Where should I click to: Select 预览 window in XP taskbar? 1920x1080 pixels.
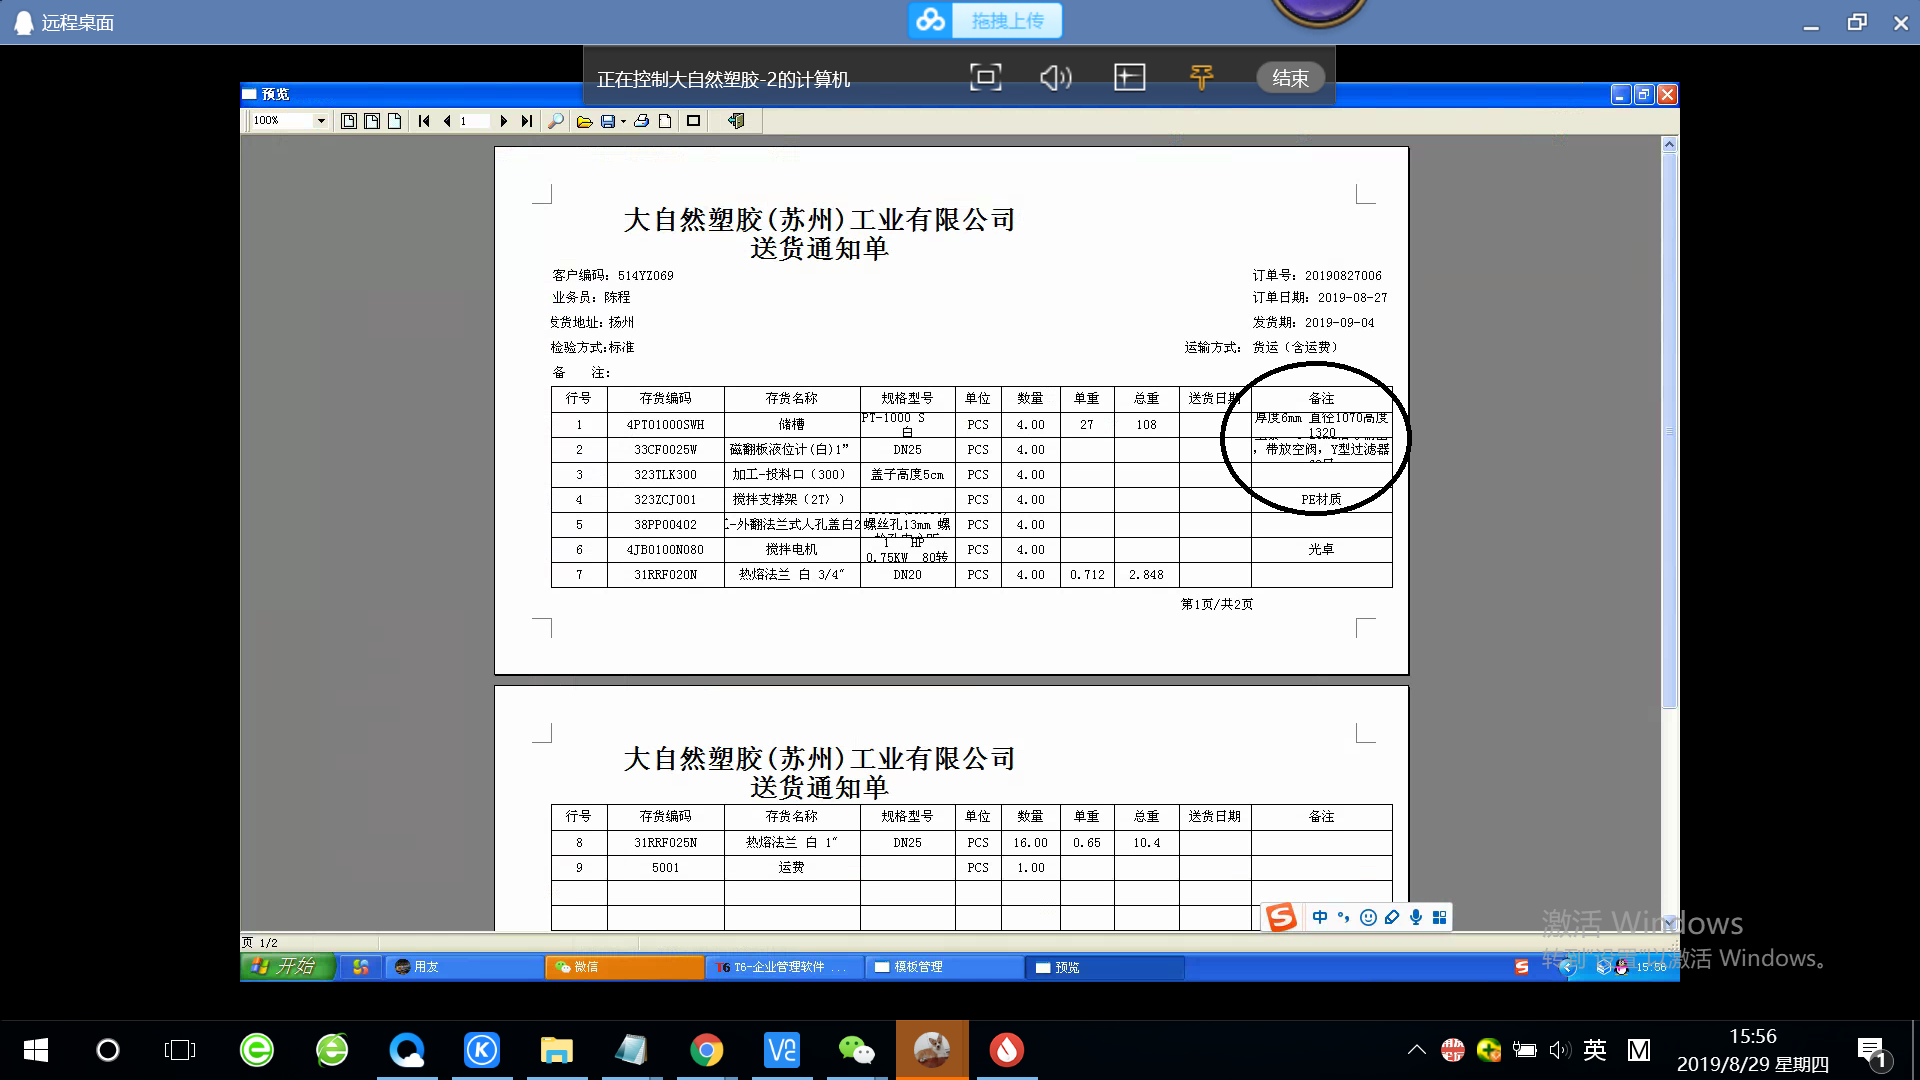pyautogui.click(x=1104, y=967)
